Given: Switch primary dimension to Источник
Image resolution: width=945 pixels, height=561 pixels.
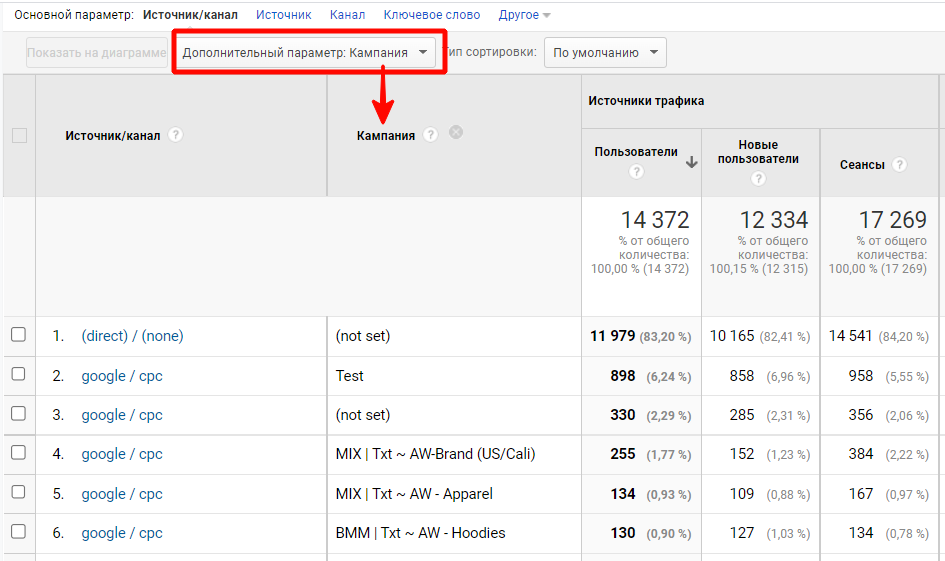Looking at the screenshot, I should tap(283, 15).
